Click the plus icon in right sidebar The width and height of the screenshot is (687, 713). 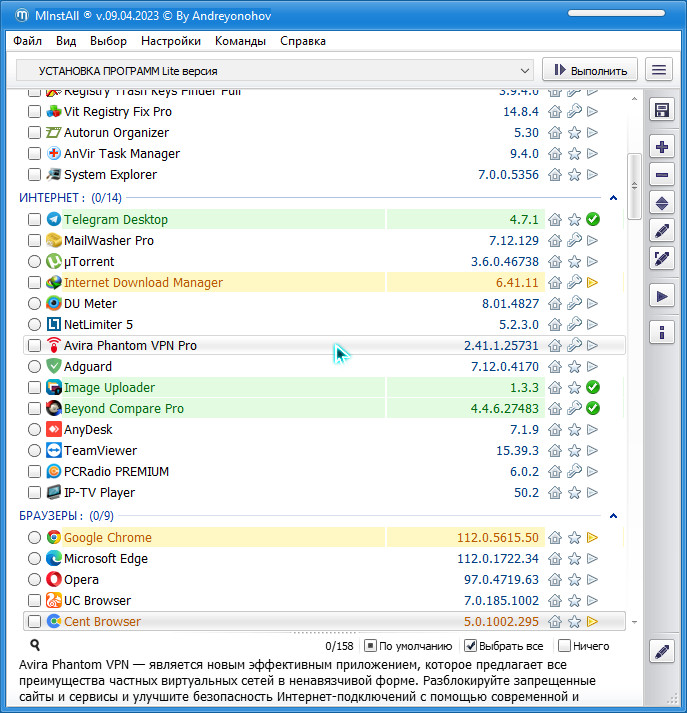661,147
